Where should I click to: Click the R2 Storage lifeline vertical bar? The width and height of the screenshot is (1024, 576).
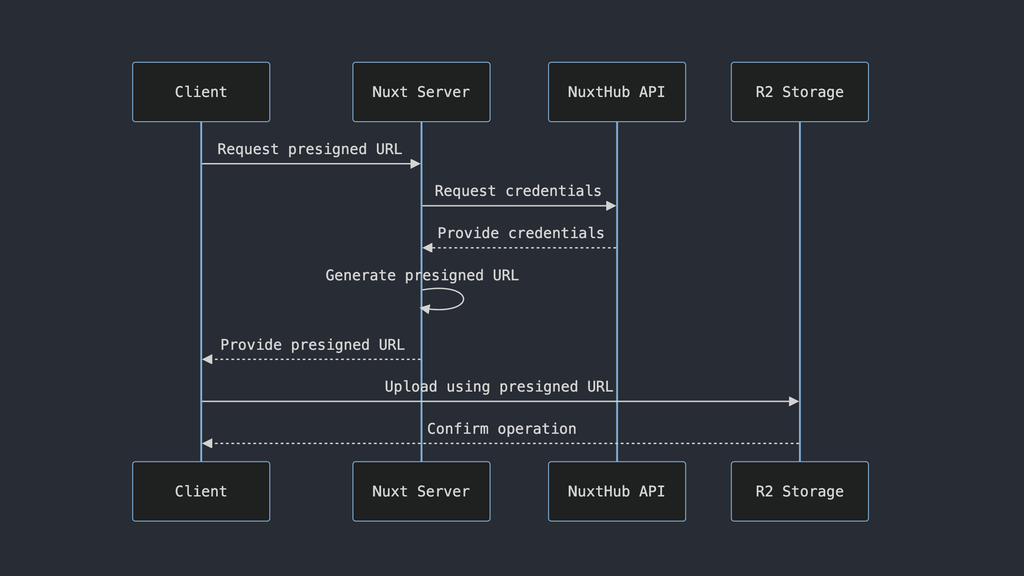click(x=799, y=300)
